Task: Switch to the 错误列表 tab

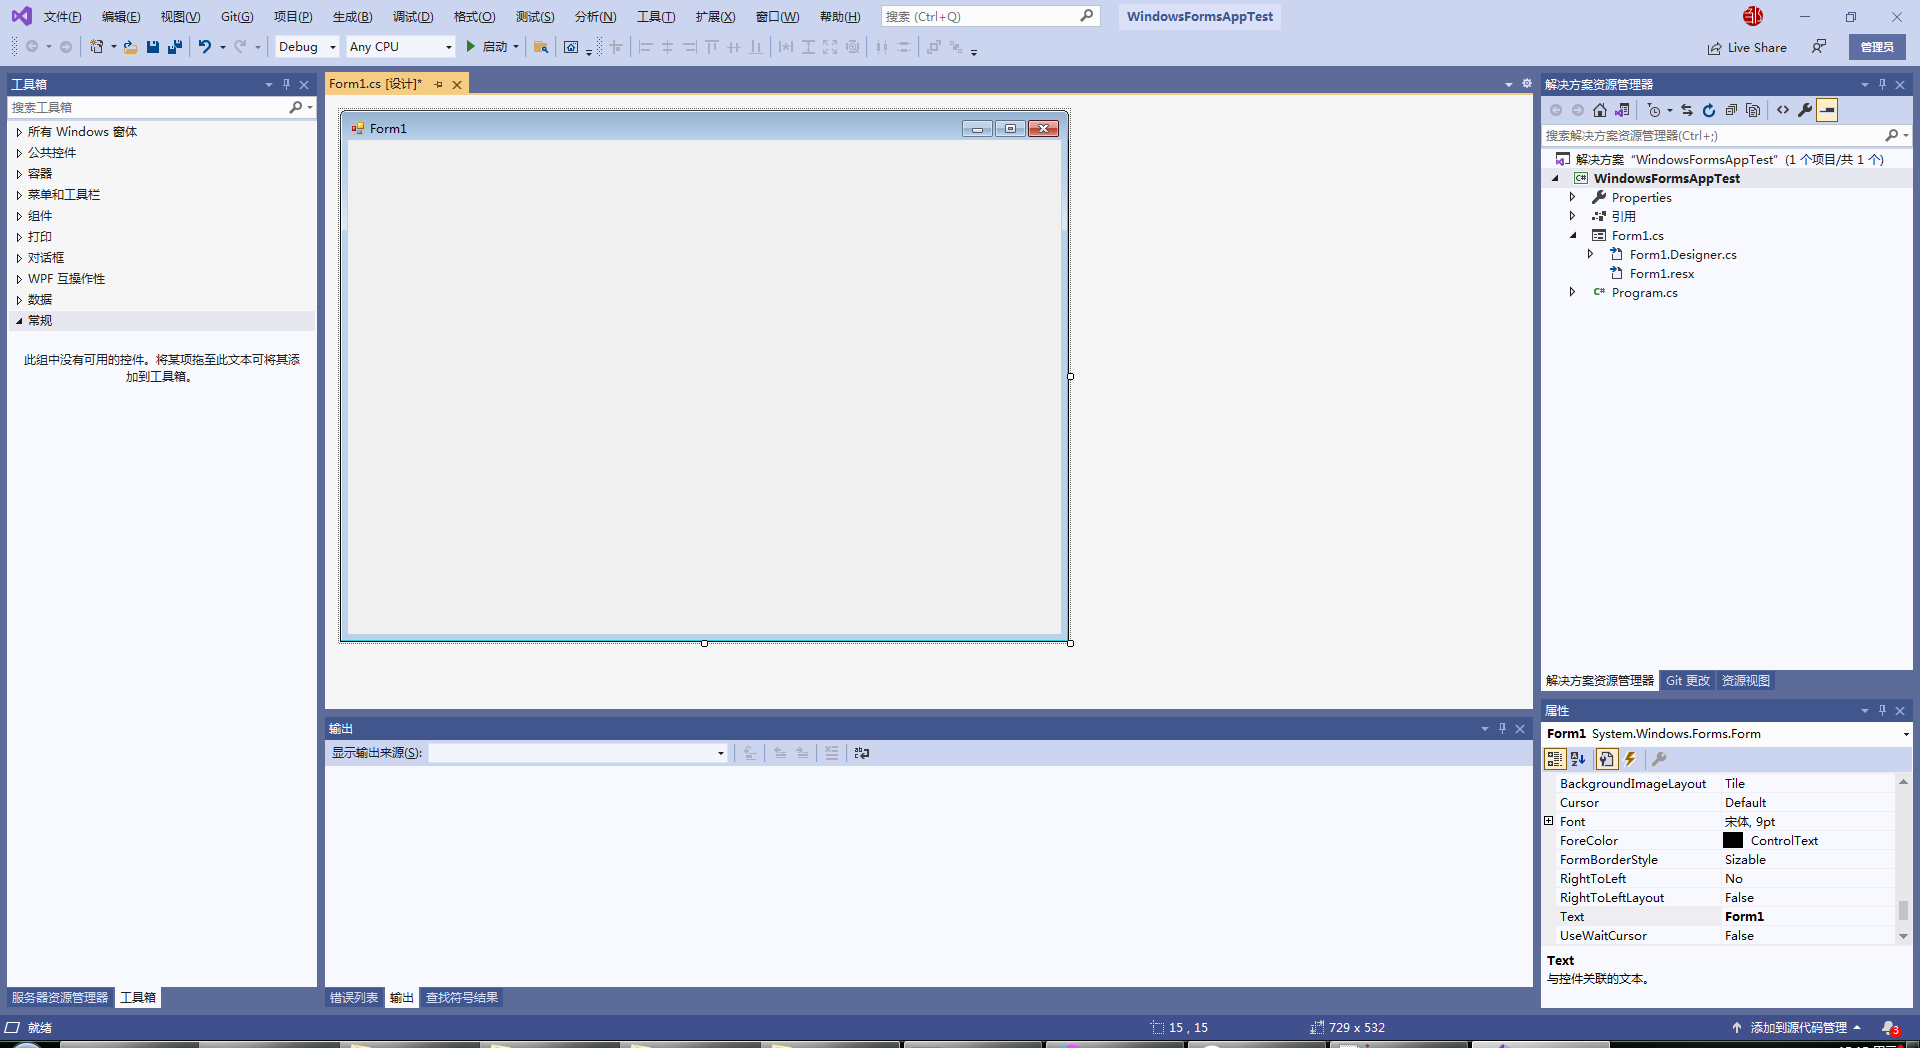Action: point(354,997)
